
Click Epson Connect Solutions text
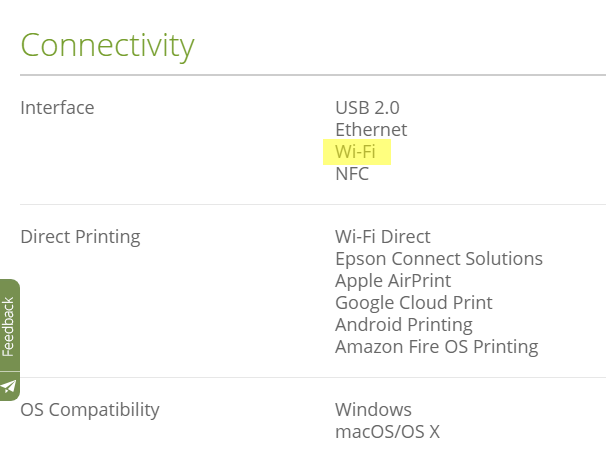[438, 259]
